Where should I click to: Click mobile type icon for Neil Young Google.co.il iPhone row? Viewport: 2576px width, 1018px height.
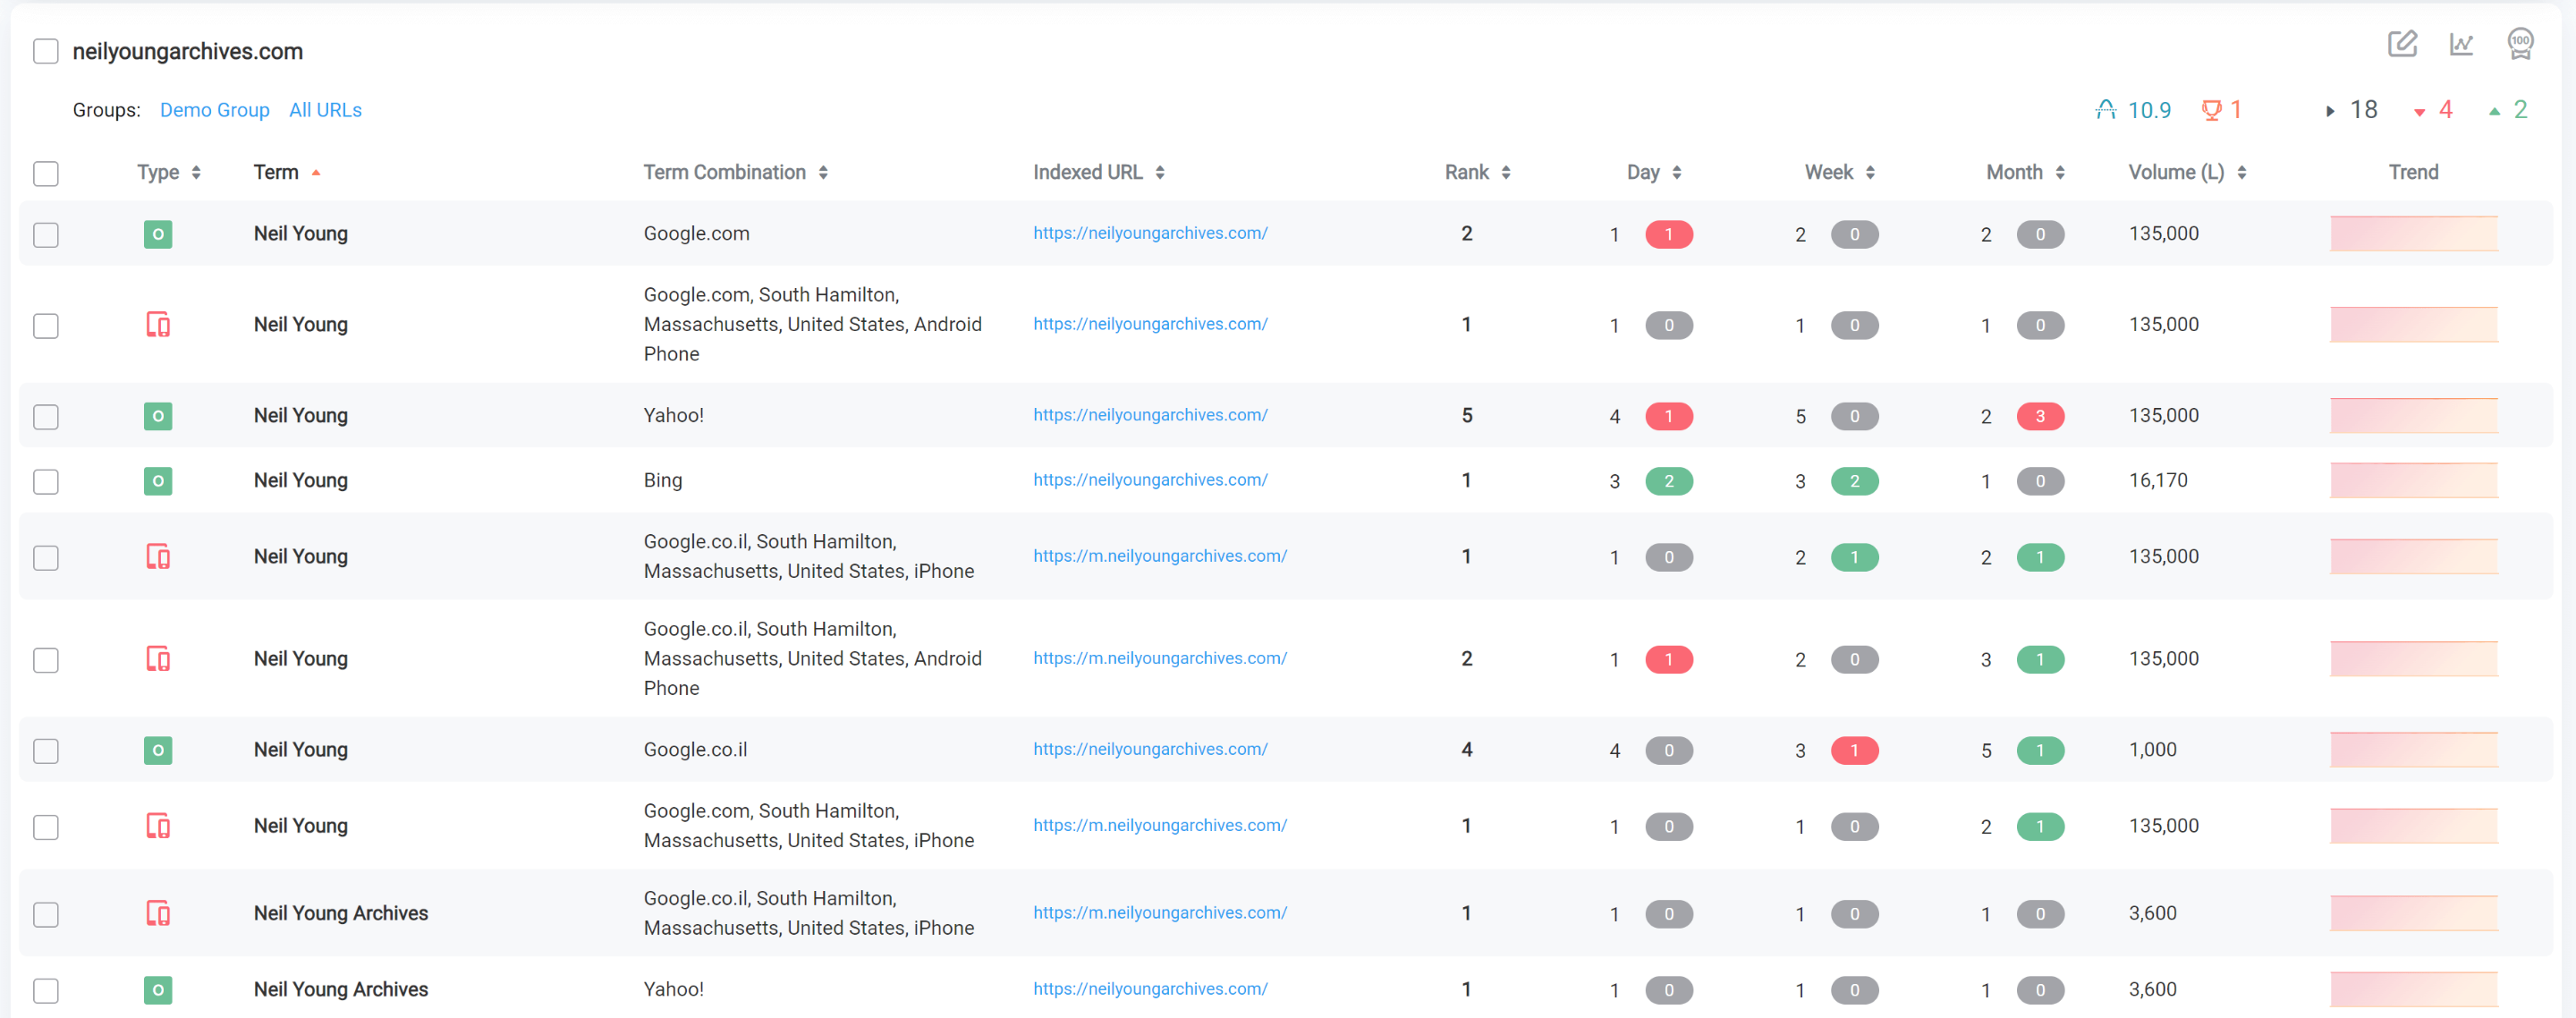pyautogui.click(x=158, y=557)
